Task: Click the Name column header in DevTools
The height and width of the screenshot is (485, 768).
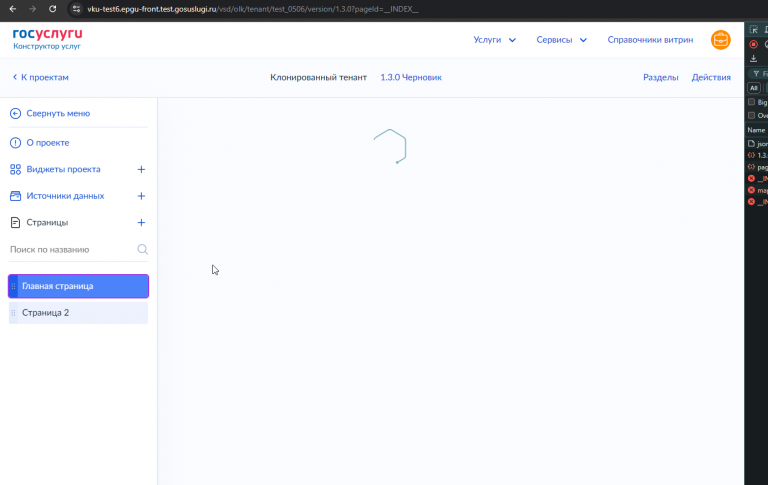Action: pyautogui.click(x=756, y=130)
